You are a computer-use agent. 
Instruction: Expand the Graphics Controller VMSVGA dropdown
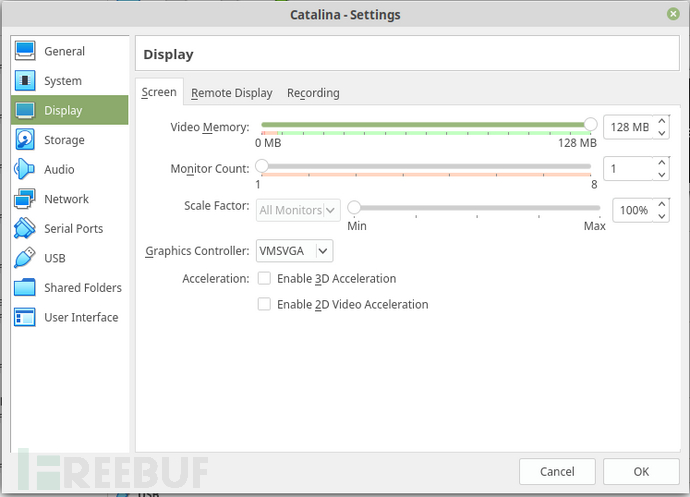(x=294, y=251)
